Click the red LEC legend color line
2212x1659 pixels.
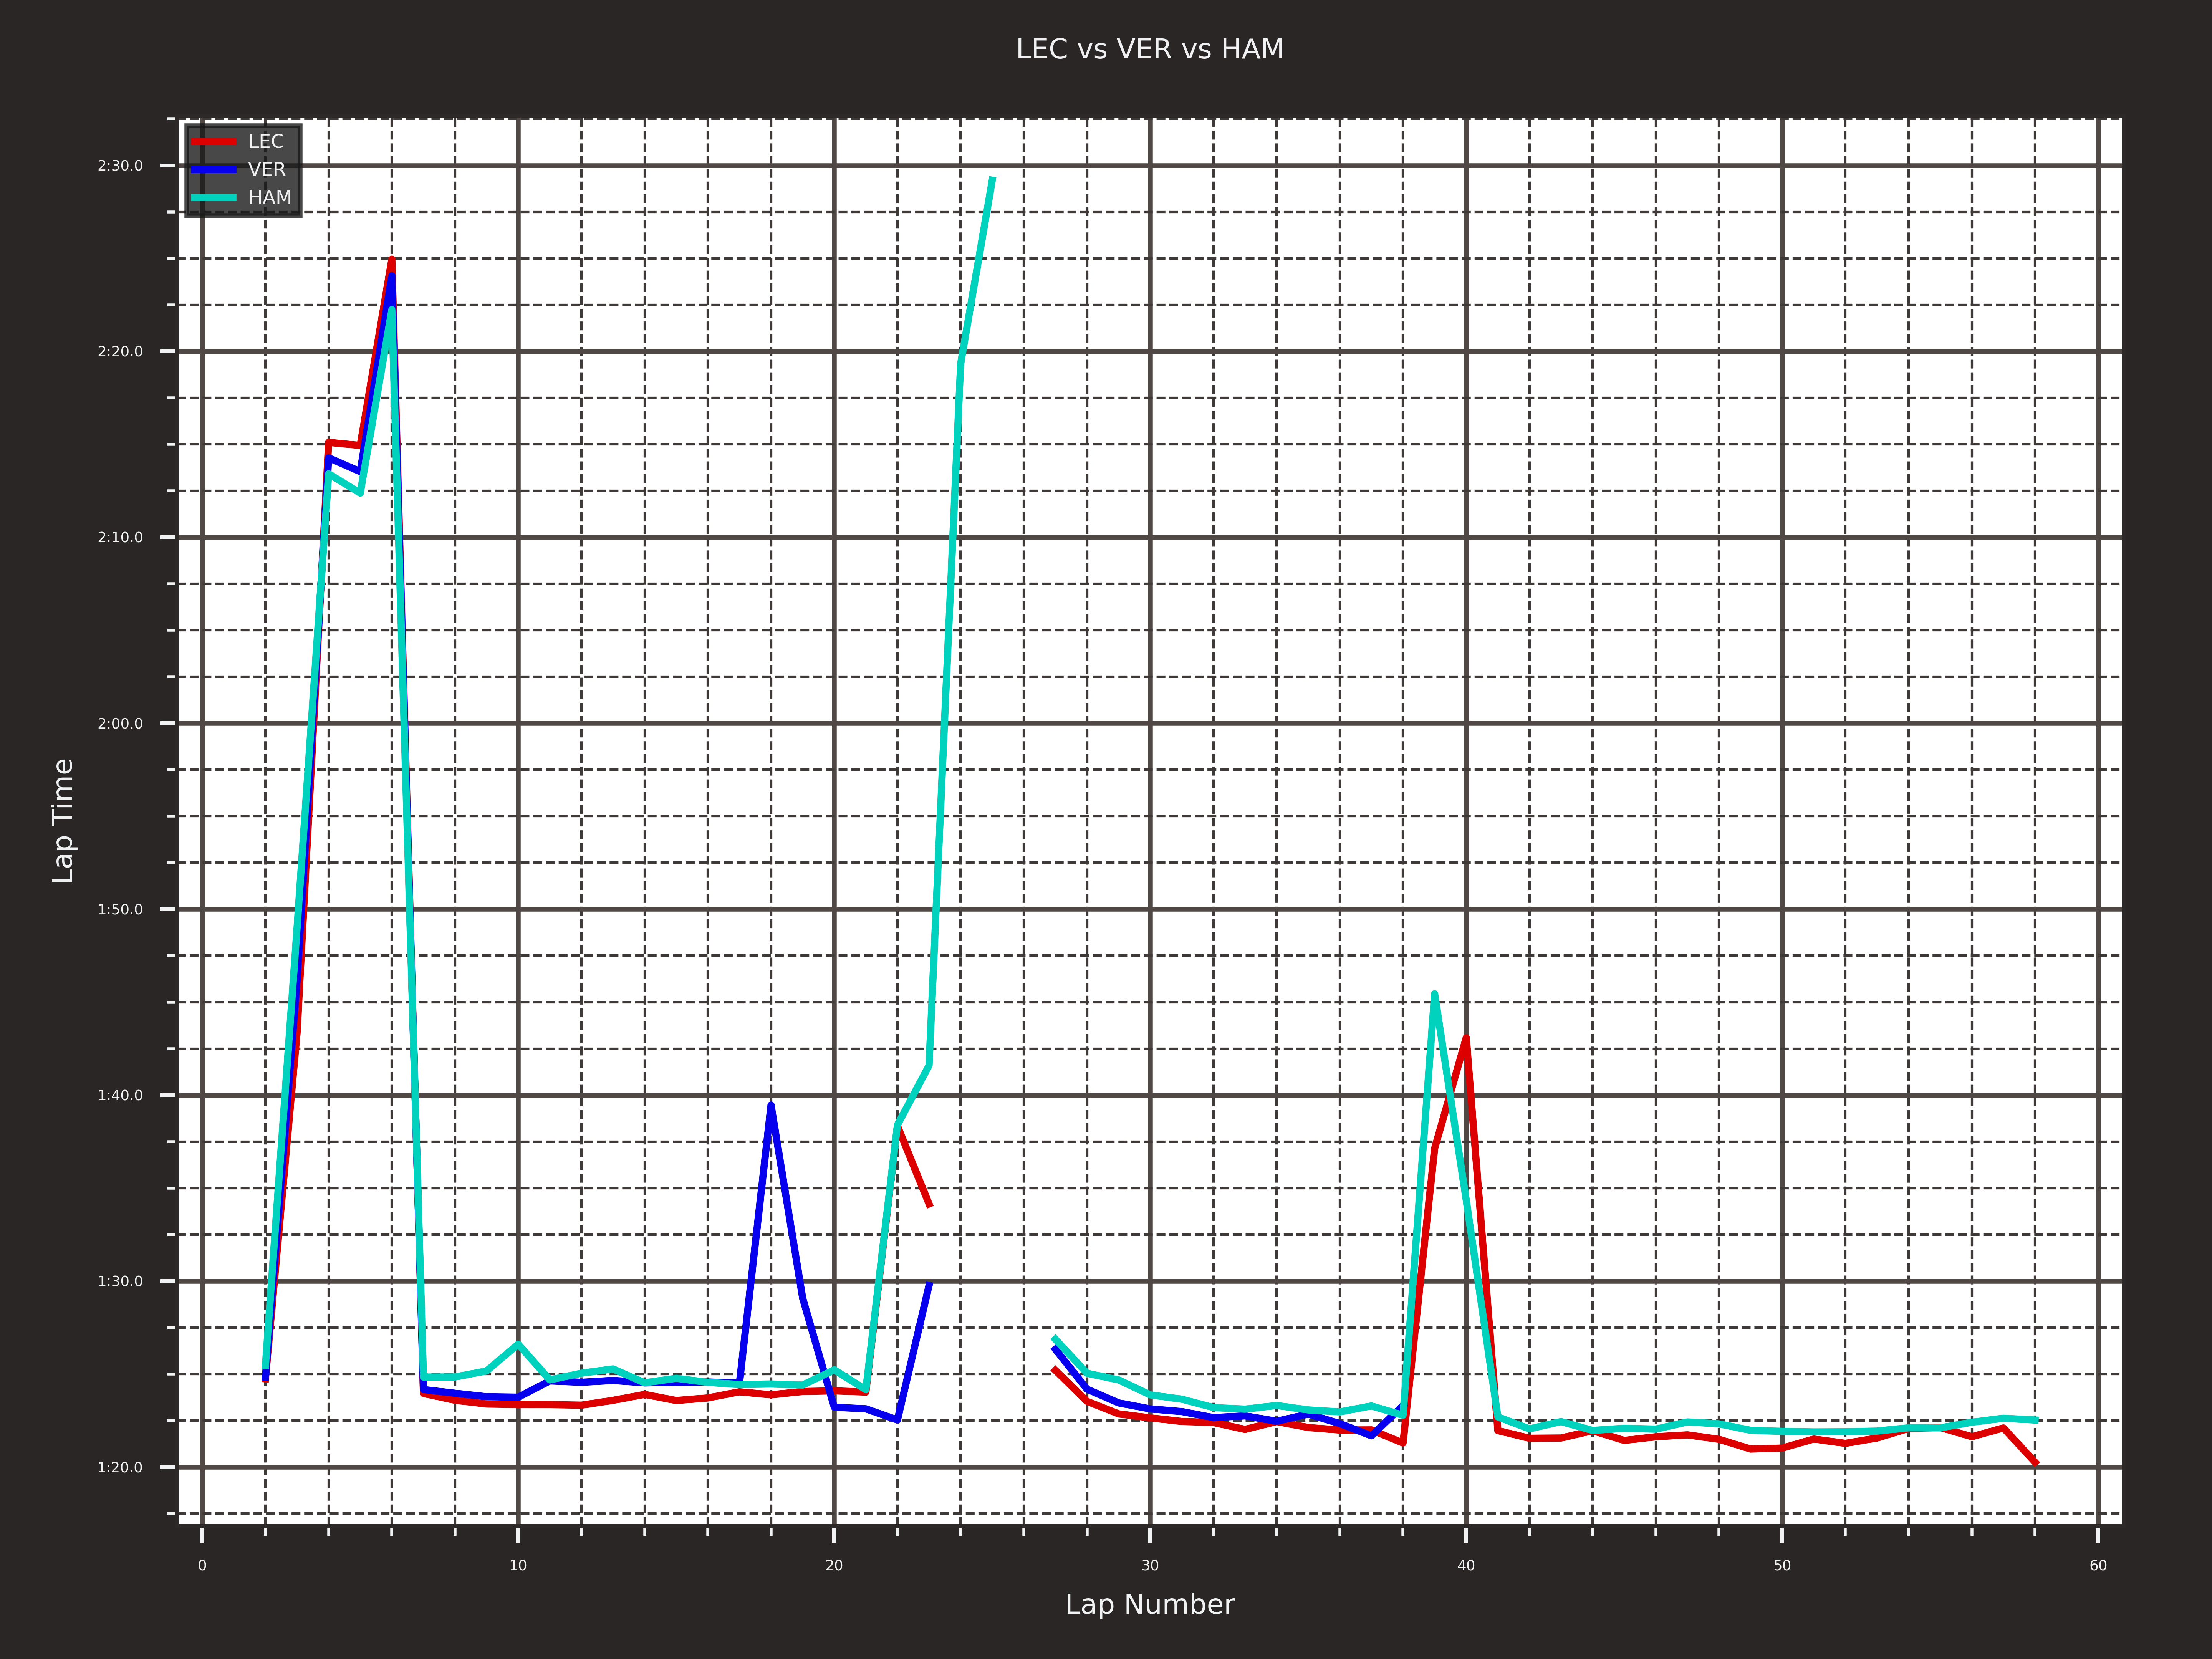214,142
